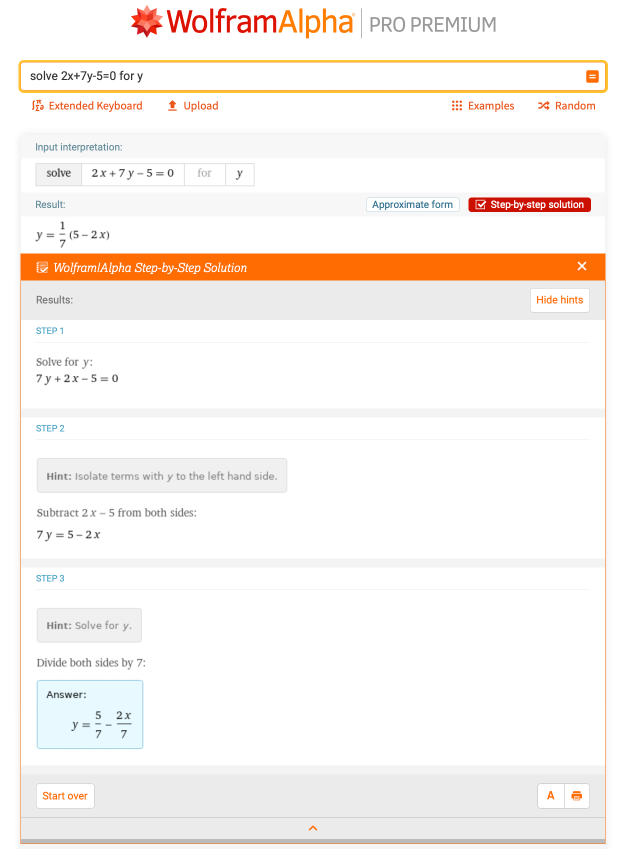
Task: Toggle the Step-by-step solution button
Action: coord(529,205)
